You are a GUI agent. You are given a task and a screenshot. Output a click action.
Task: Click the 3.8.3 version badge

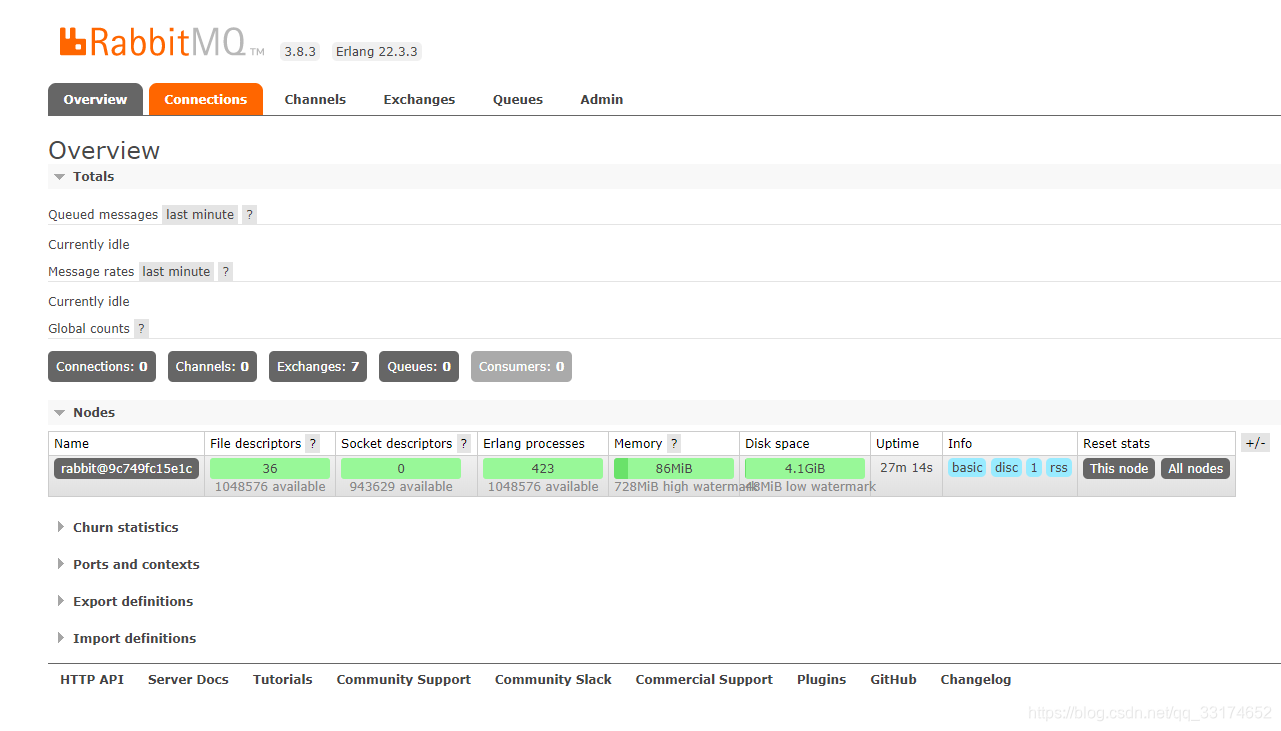click(300, 51)
